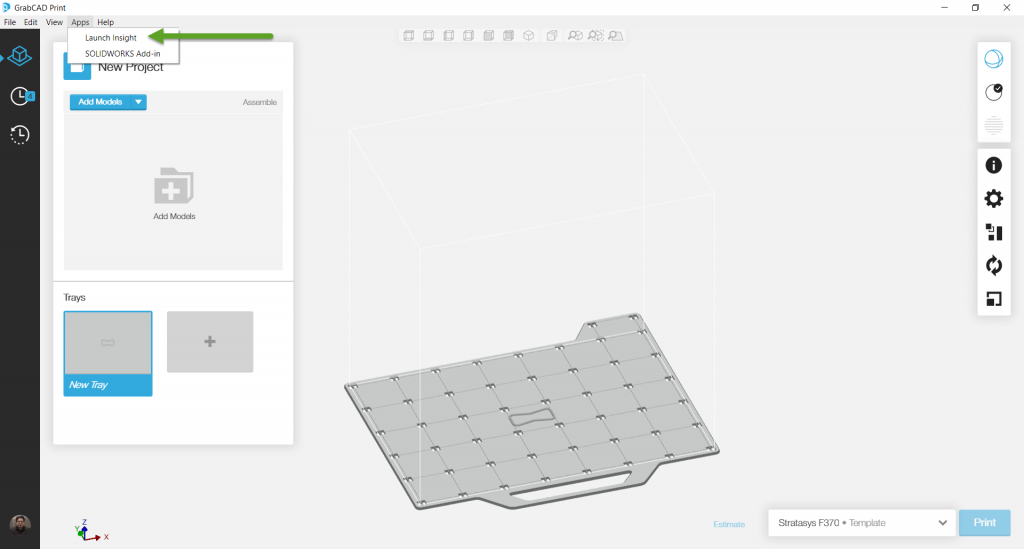Choose SOLIDWORKS Add-in menu entry
Screen dimensions: 1024x549
tap(122, 53)
